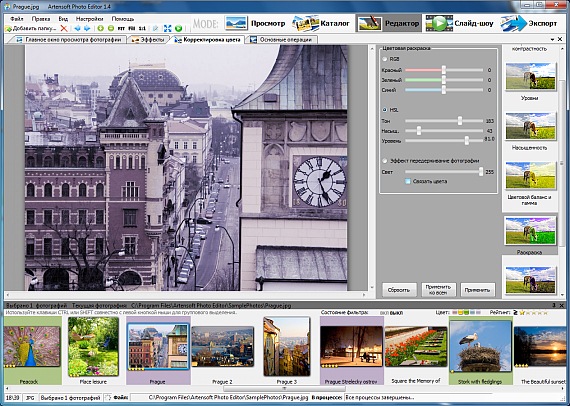Start the Слайд-шоу slideshow mode
This screenshot has width=570, height=406.
click(459, 23)
